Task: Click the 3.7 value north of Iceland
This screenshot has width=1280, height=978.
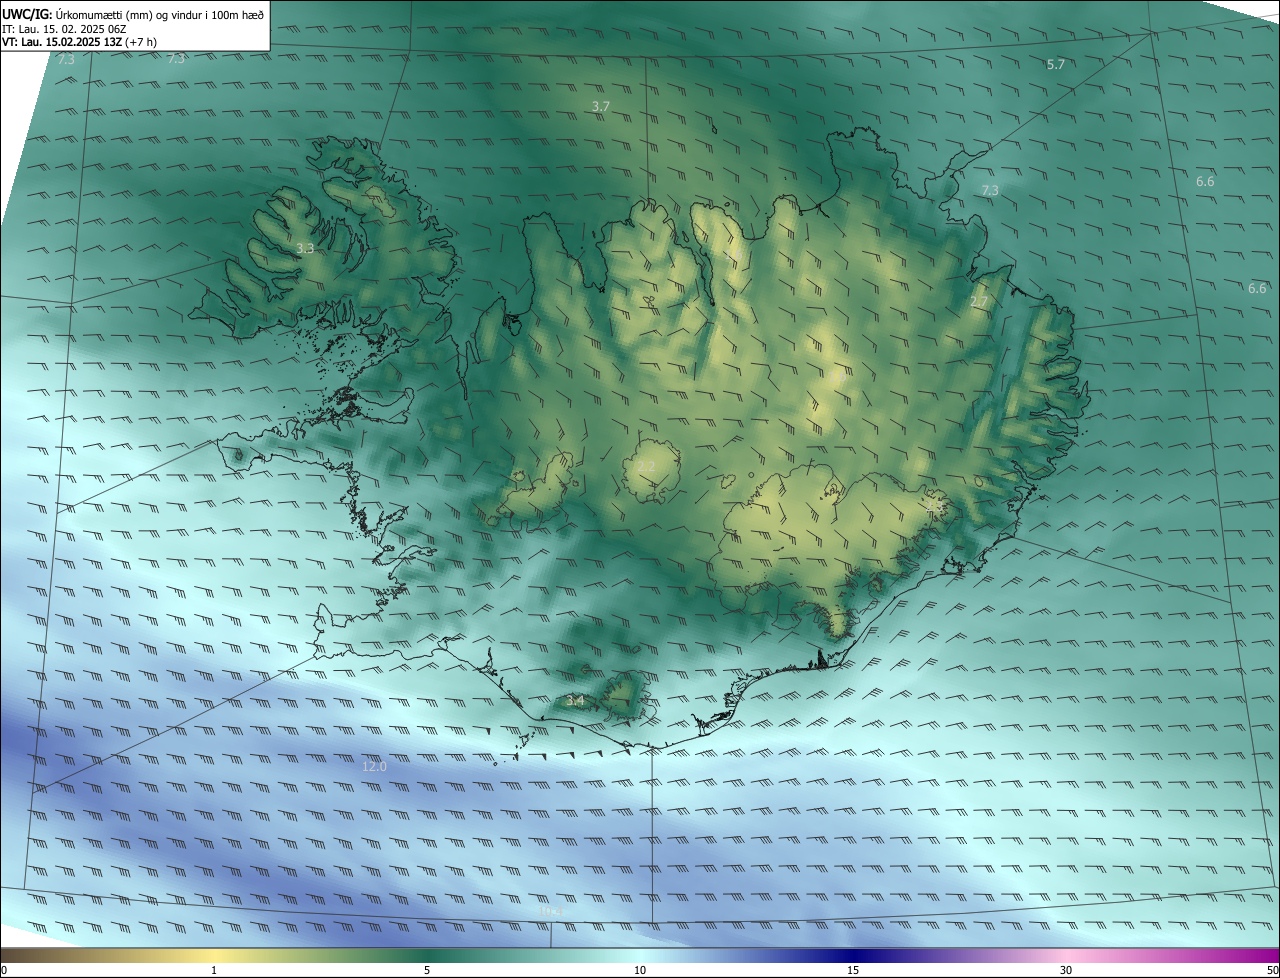Action: pos(601,106)
